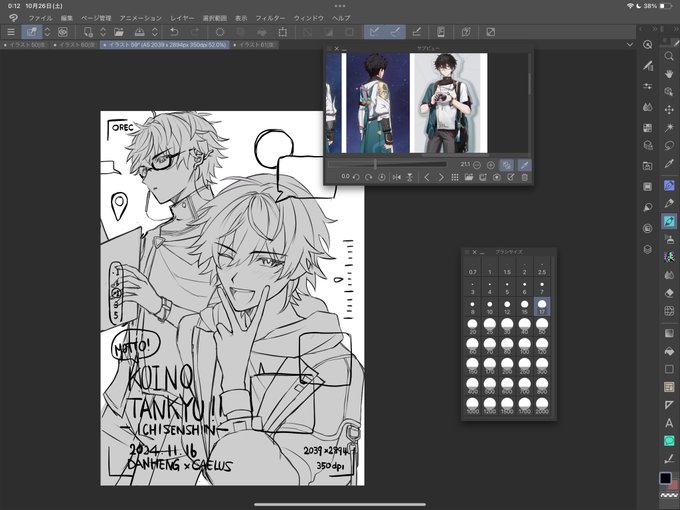This screenshot has width=680, height=510.
Task: Toggle auto eyedropper switch in Sub View
Action: coord(524,165)
